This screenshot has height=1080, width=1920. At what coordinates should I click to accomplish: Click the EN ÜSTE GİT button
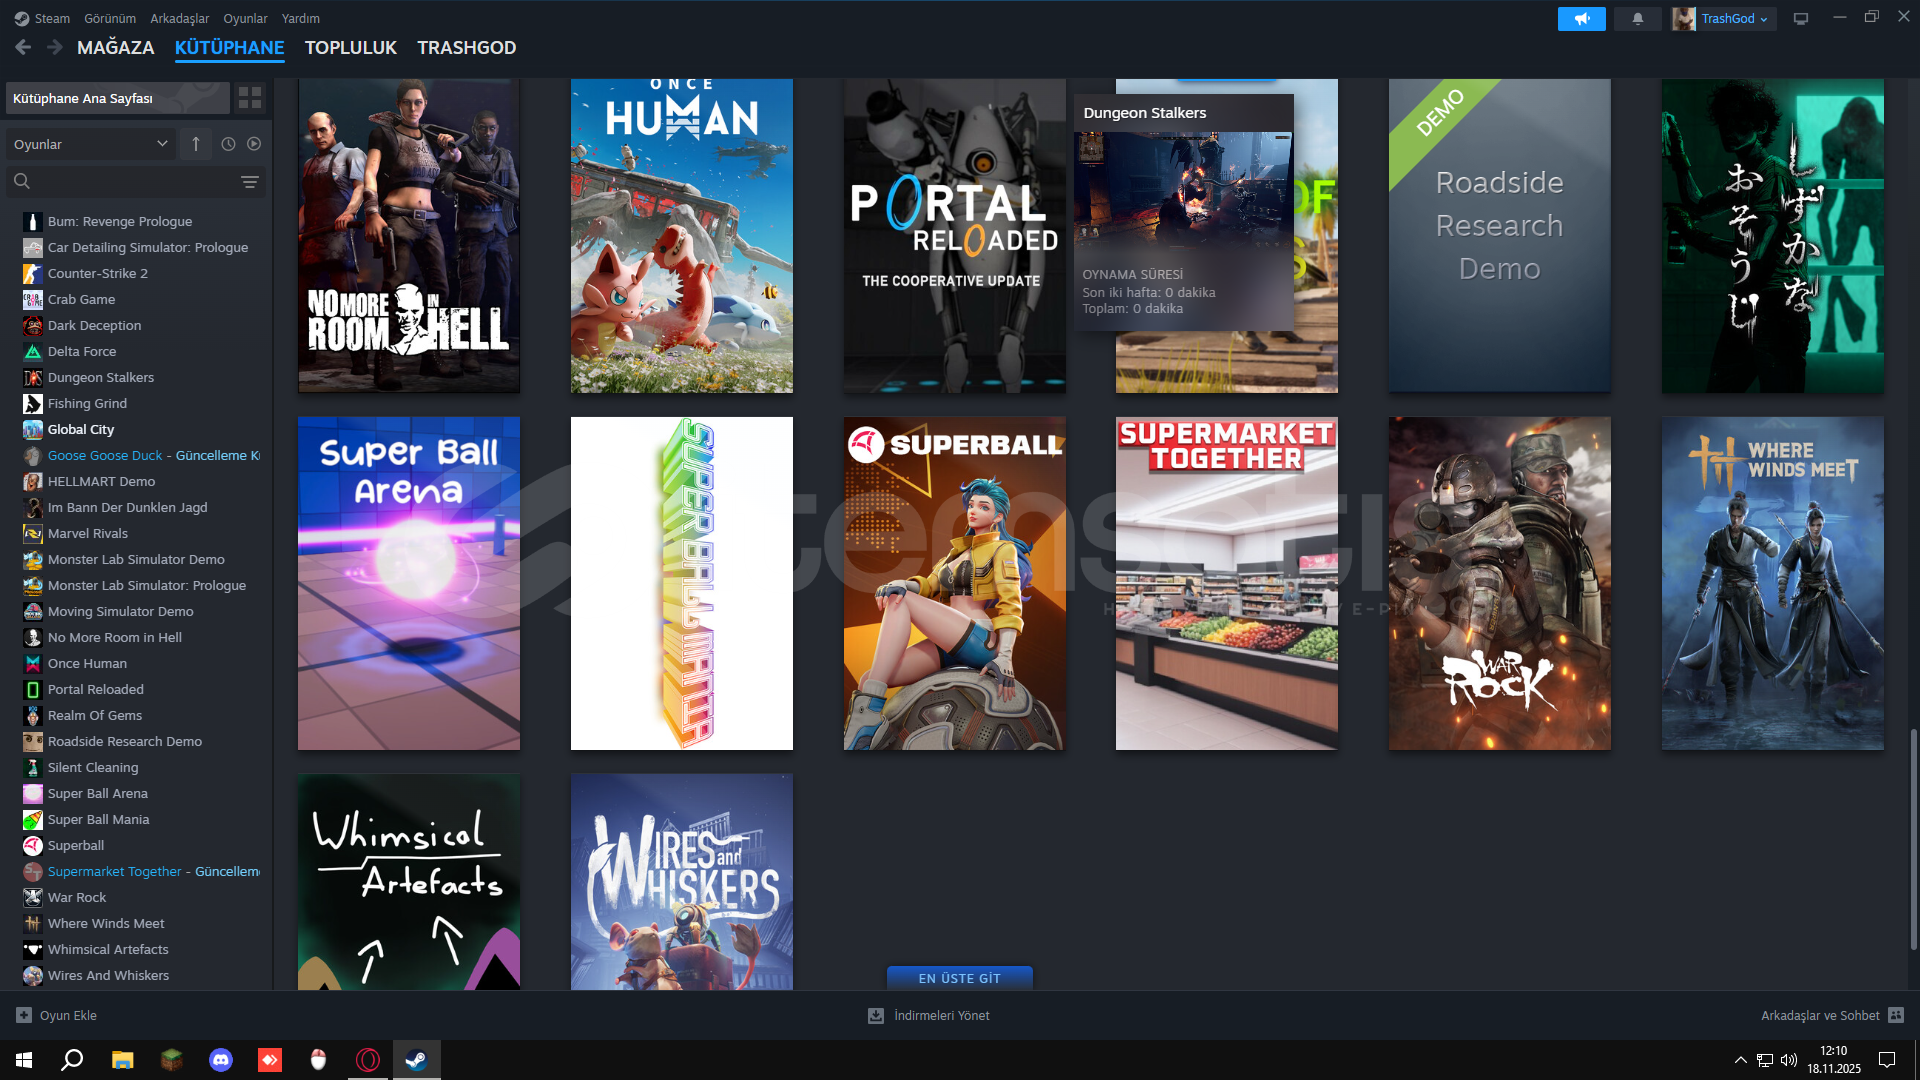[x=959, y=978]
